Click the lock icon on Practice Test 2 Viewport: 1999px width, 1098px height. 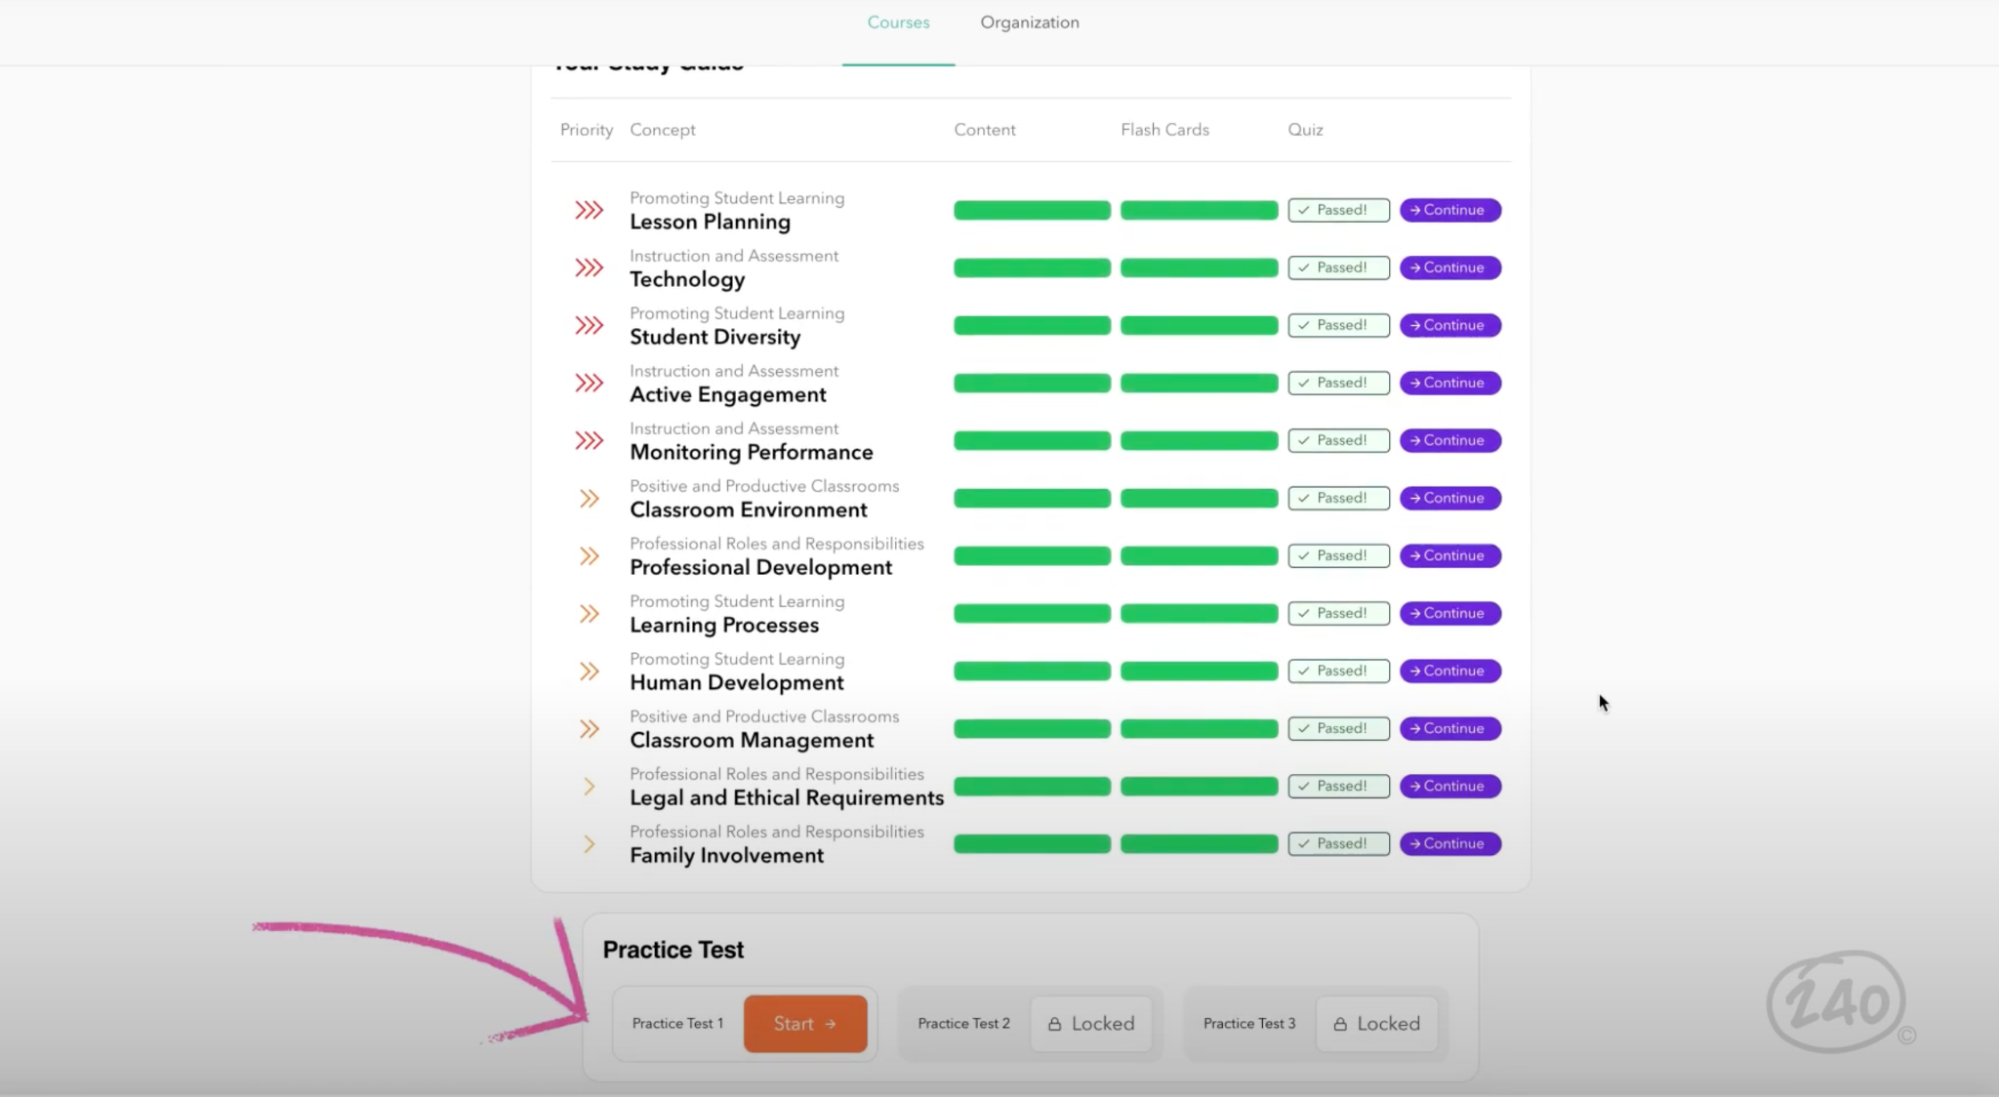(1054, 1023)
